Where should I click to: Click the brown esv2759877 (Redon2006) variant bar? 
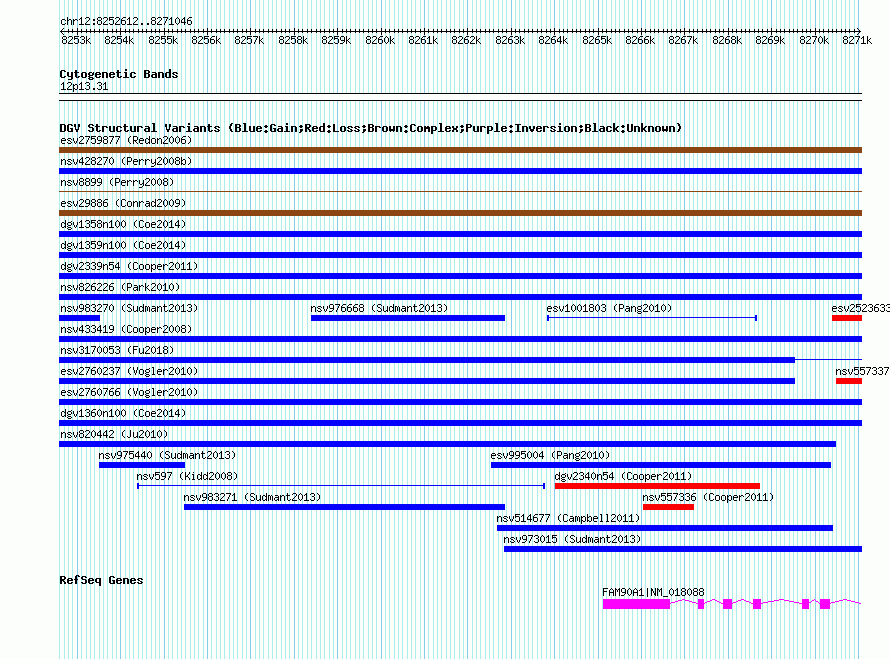[x=460, y=150]
